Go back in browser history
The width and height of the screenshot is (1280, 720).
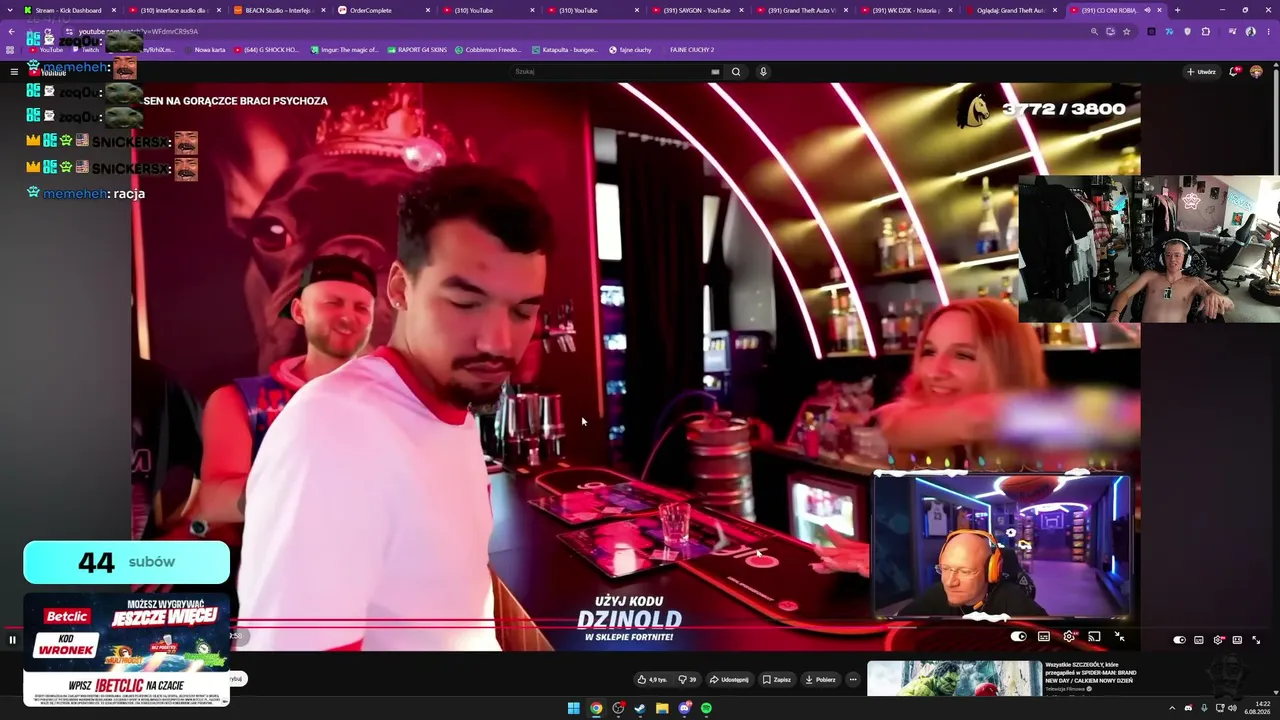[x=12, y=31]
